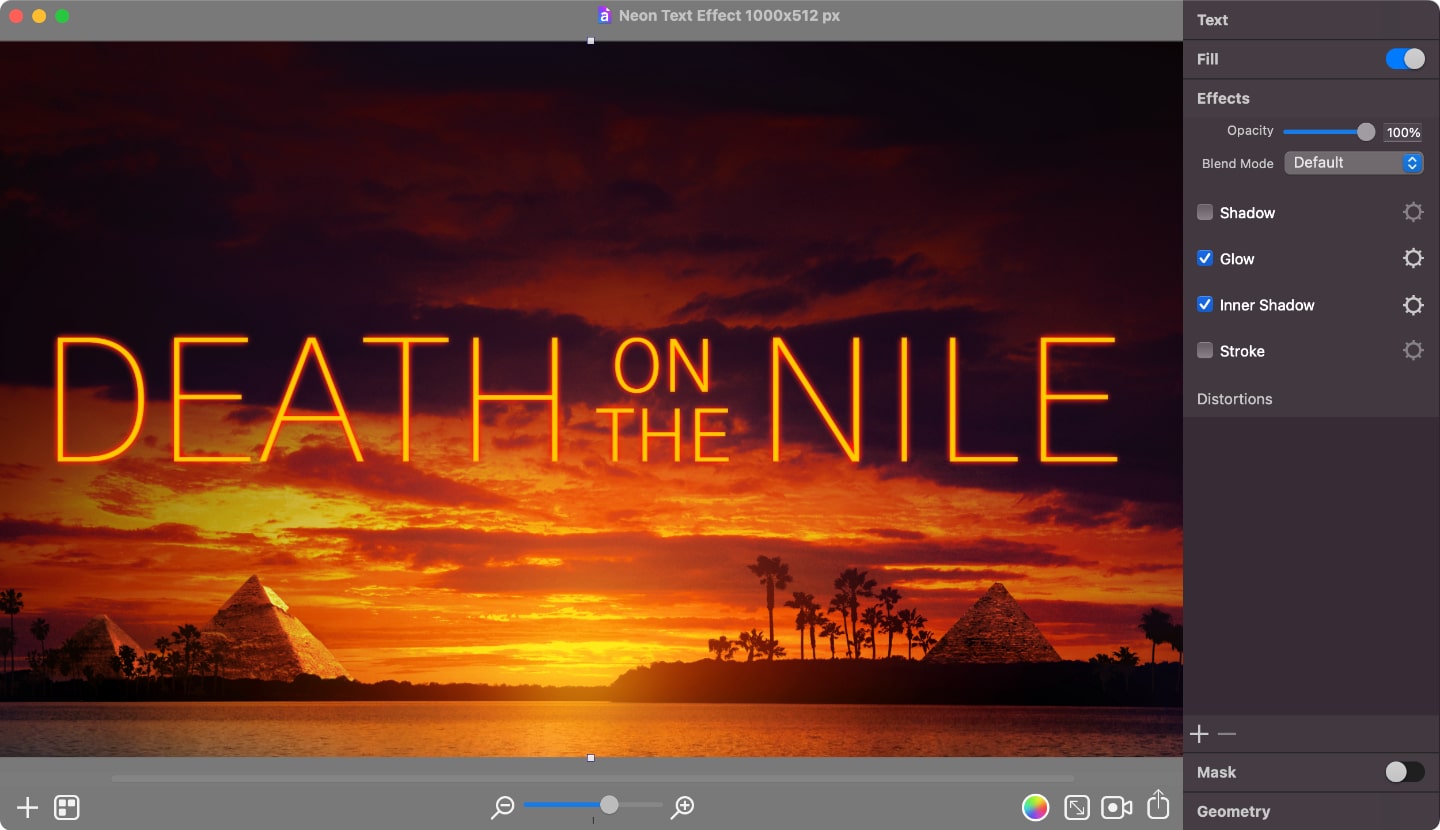Open Inner Shadow settings gear
This screenshot has height=830, width=1440.
coord(1413,304)
